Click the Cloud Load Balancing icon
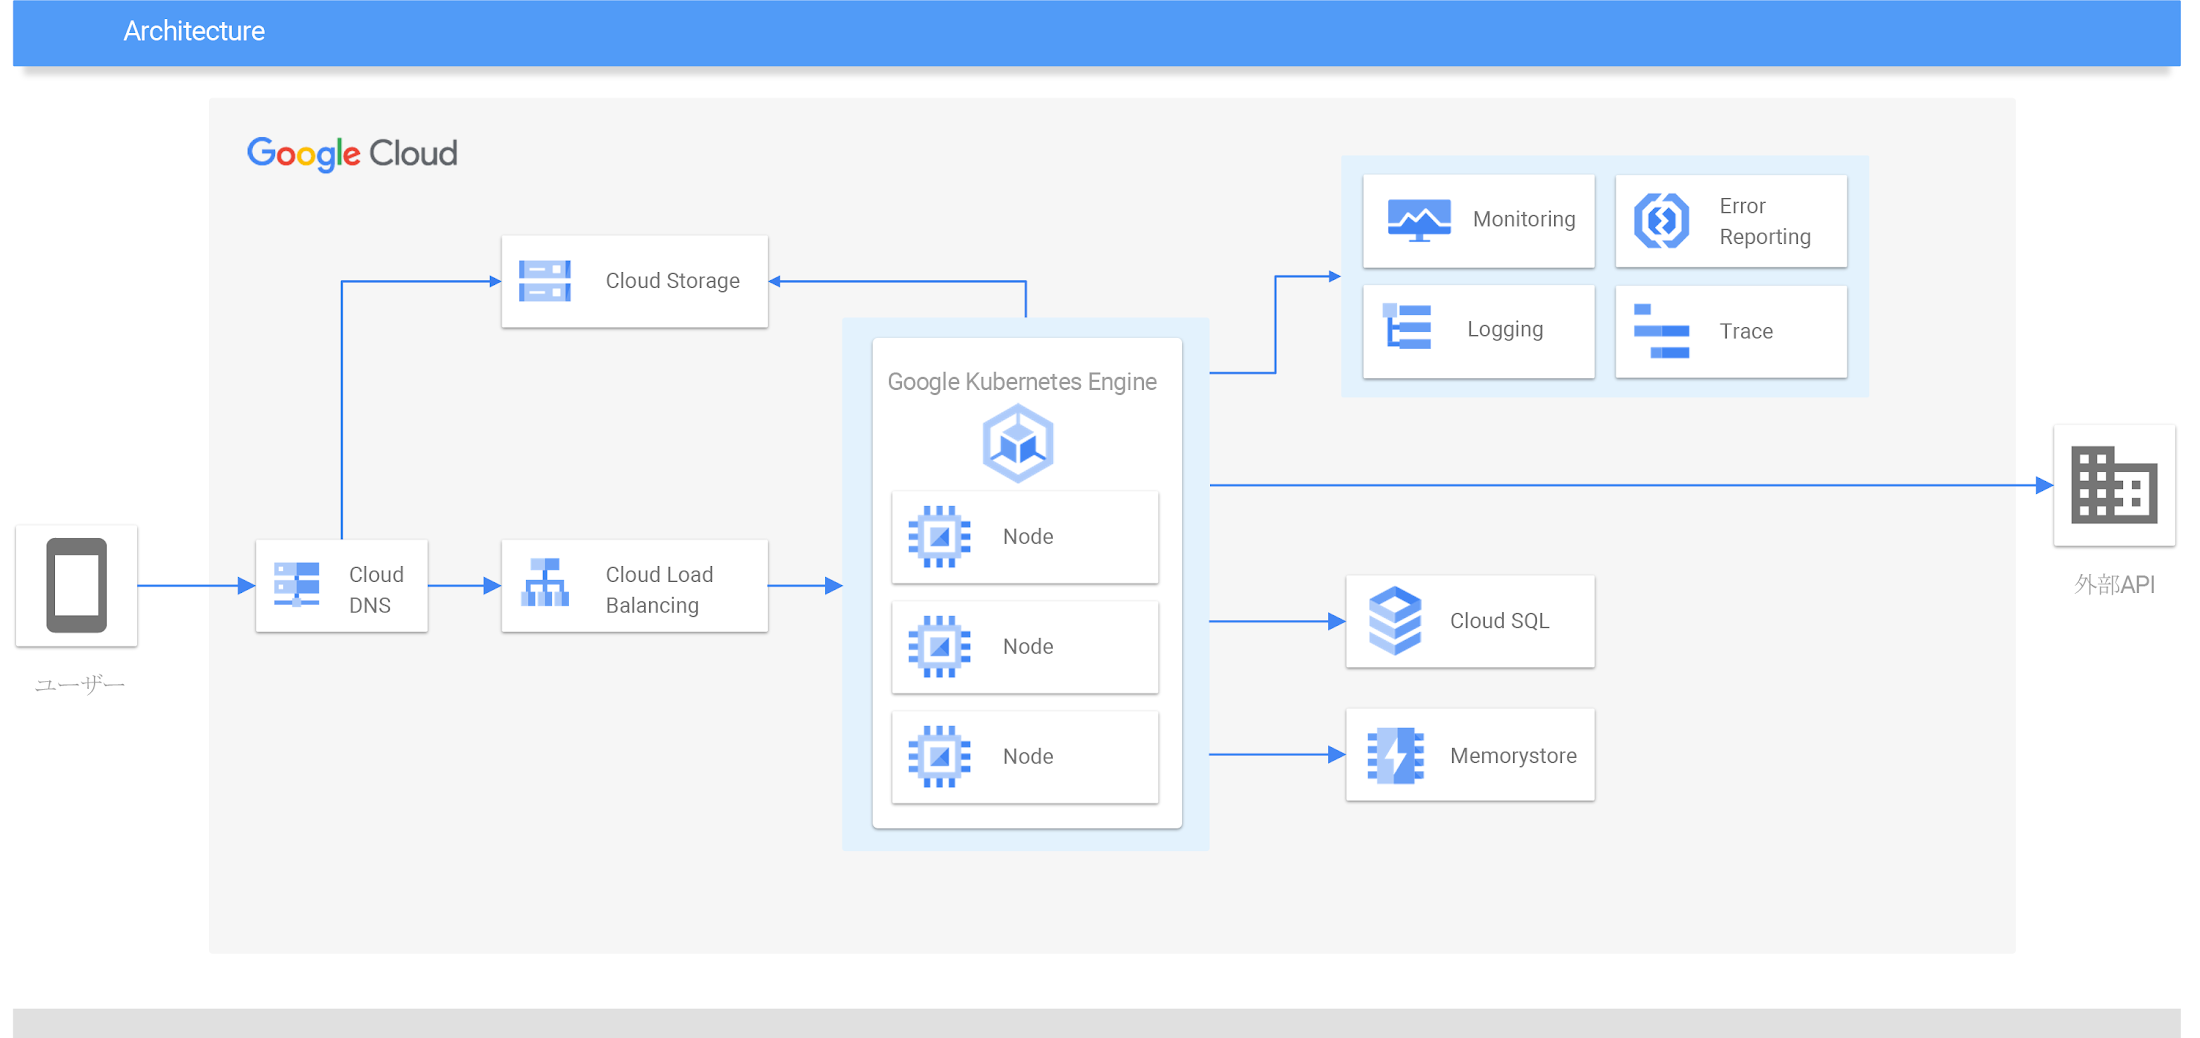Screen dimensions: 2200x1038 tap(545, 583)
